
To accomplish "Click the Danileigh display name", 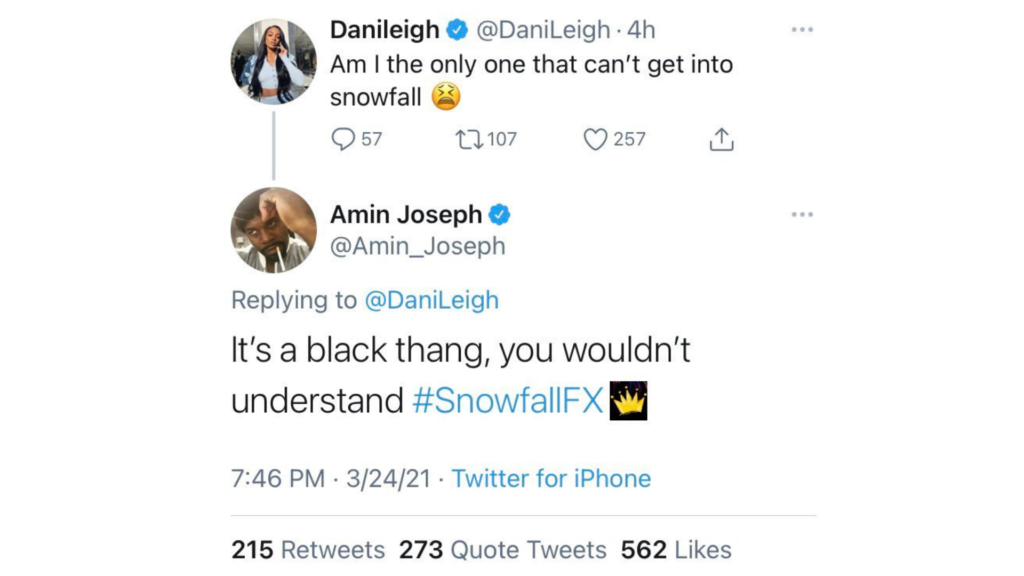I will (x=385, y=31).
